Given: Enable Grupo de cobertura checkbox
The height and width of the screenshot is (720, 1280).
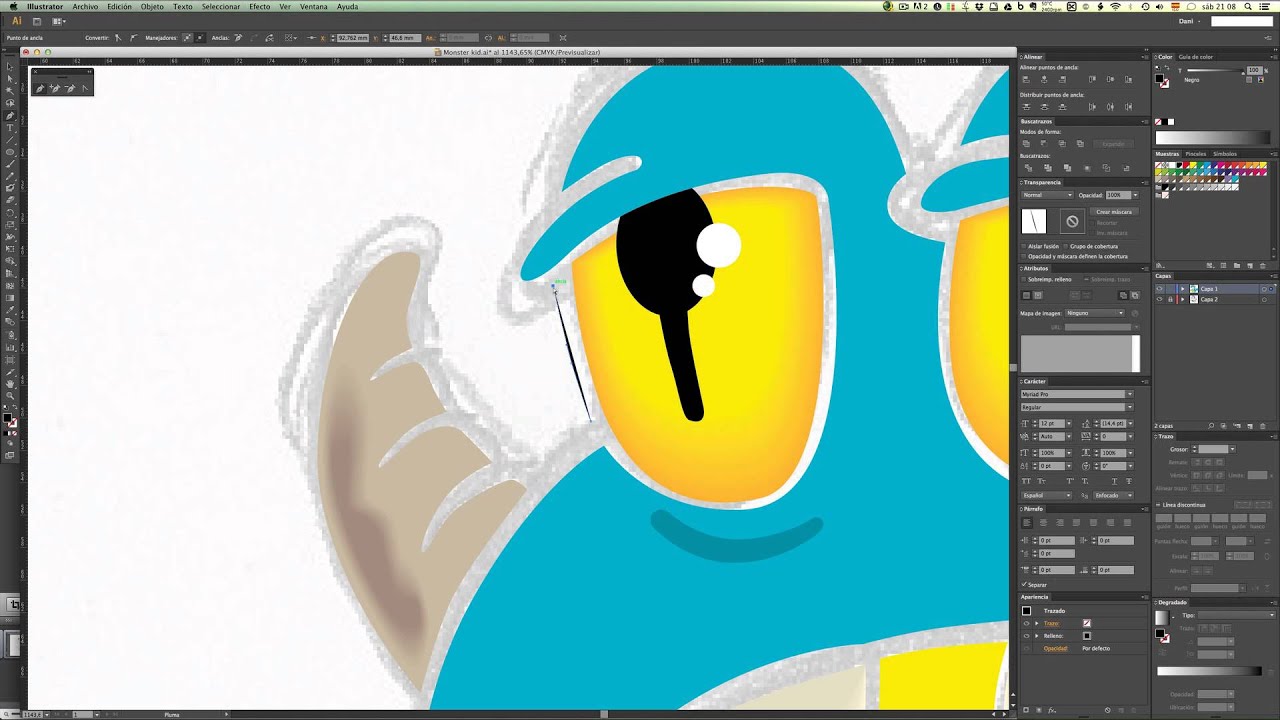Looking at the screenshot, I should tap(1065, 246).
